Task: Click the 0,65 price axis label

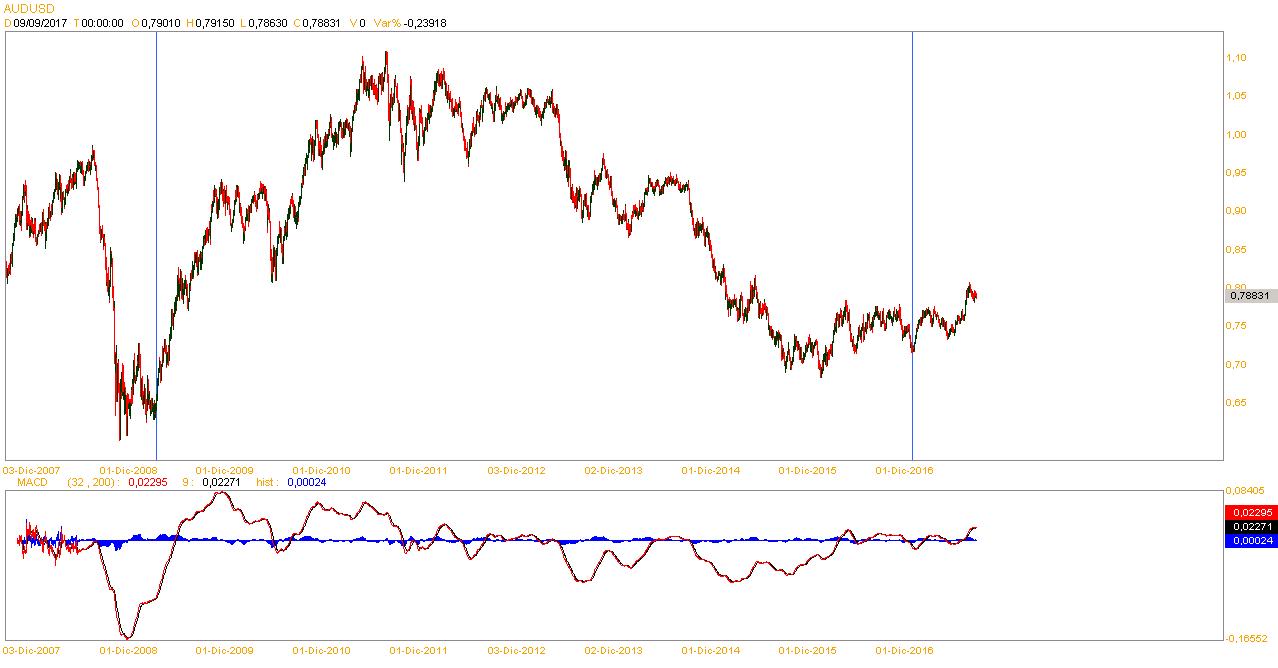Action: point(1236,403)
